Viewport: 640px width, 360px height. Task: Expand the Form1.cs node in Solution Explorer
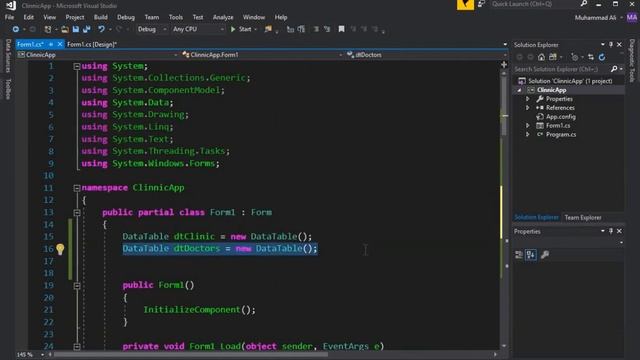point(528,126)
